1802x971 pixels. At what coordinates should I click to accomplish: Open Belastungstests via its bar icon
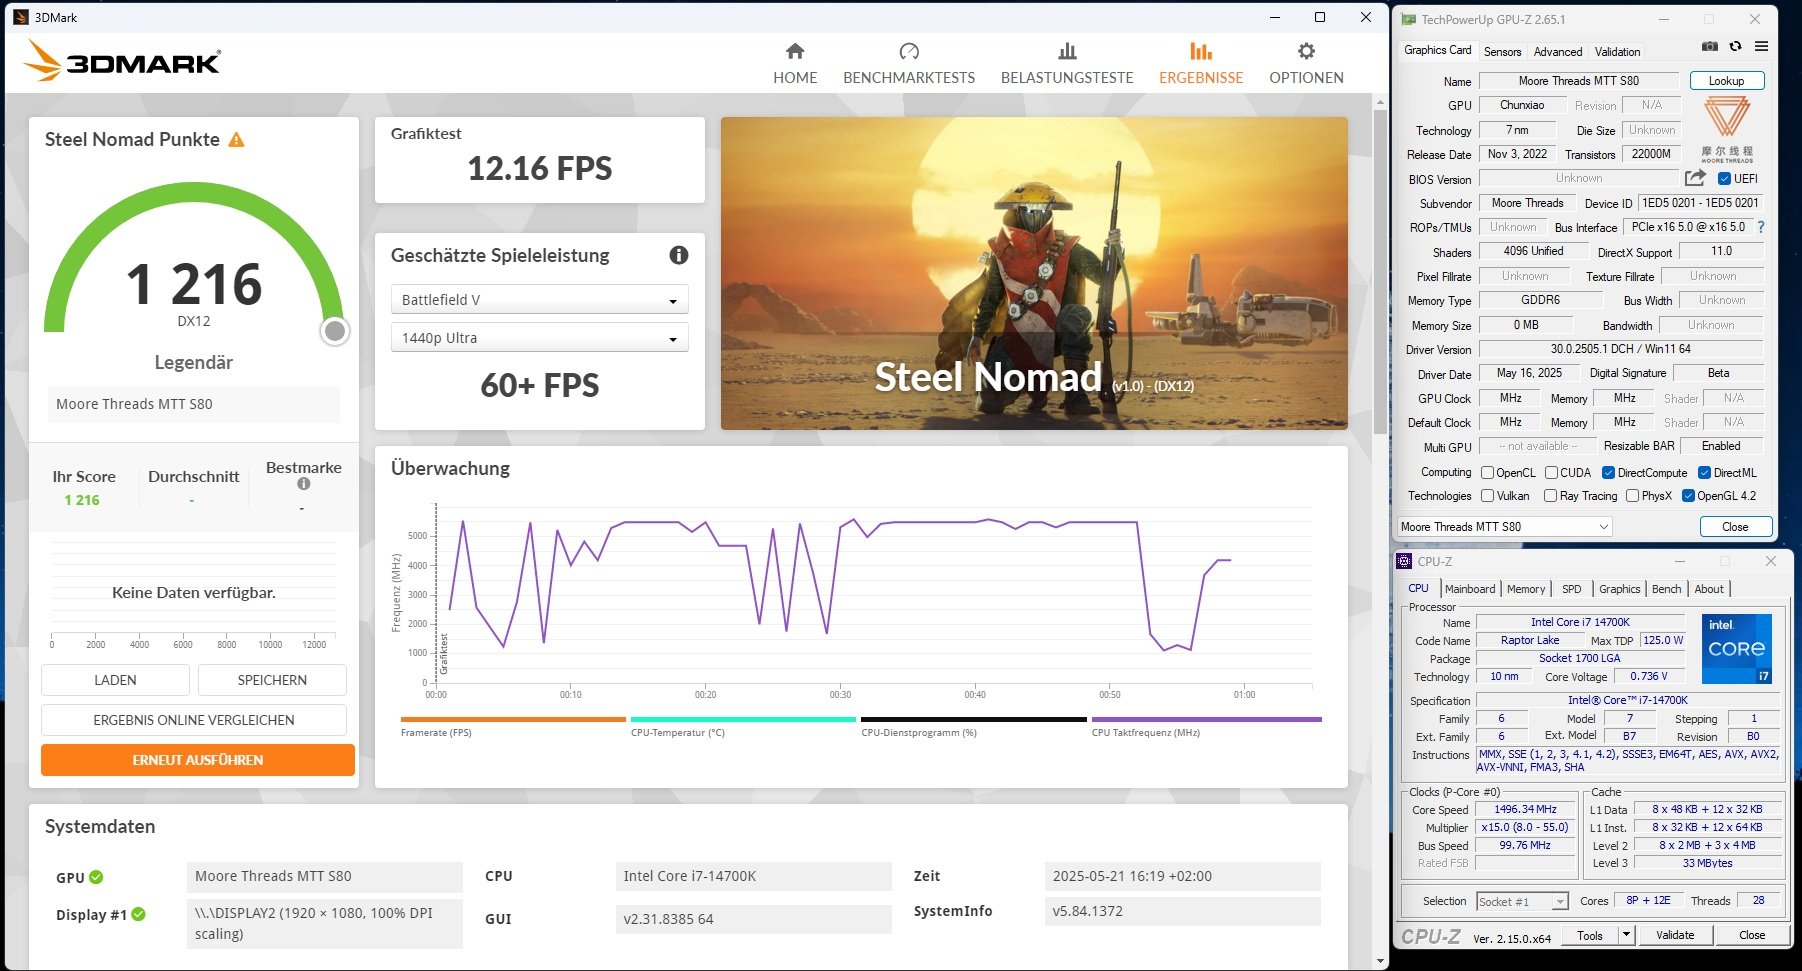(1067, 51)
